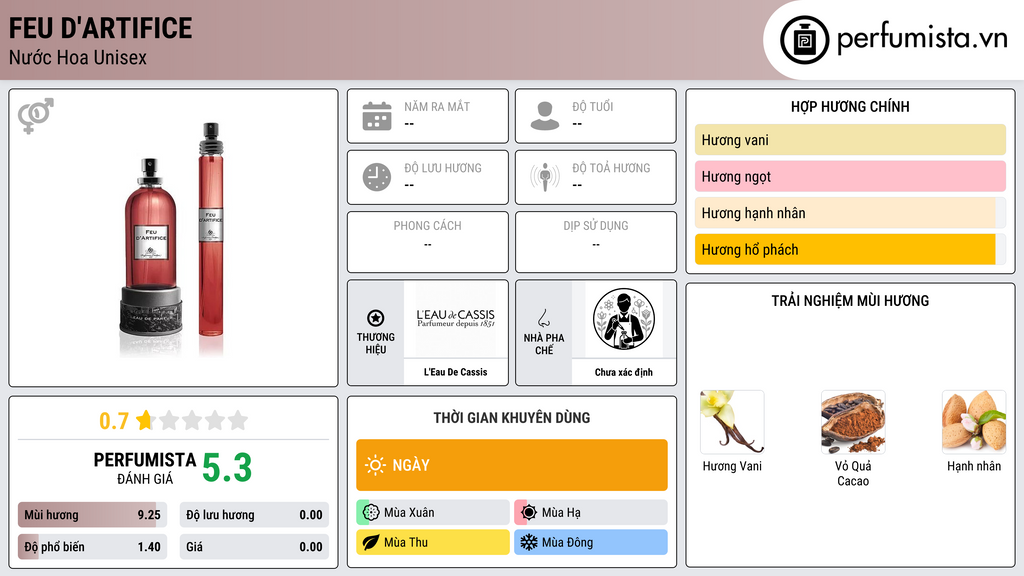Click the Mùi hương 9.25 rating bar
This screenshot has width=1024, height=576.
92,515
